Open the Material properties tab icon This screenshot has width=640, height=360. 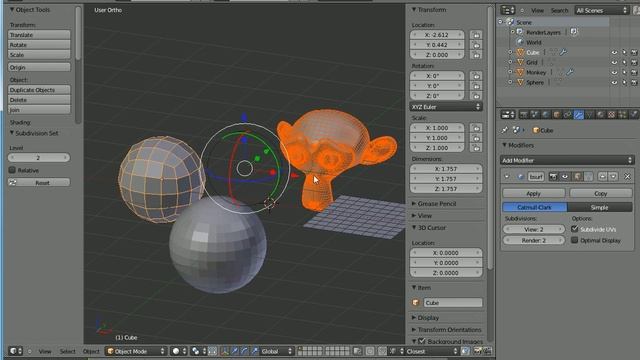tap(600, 115)
